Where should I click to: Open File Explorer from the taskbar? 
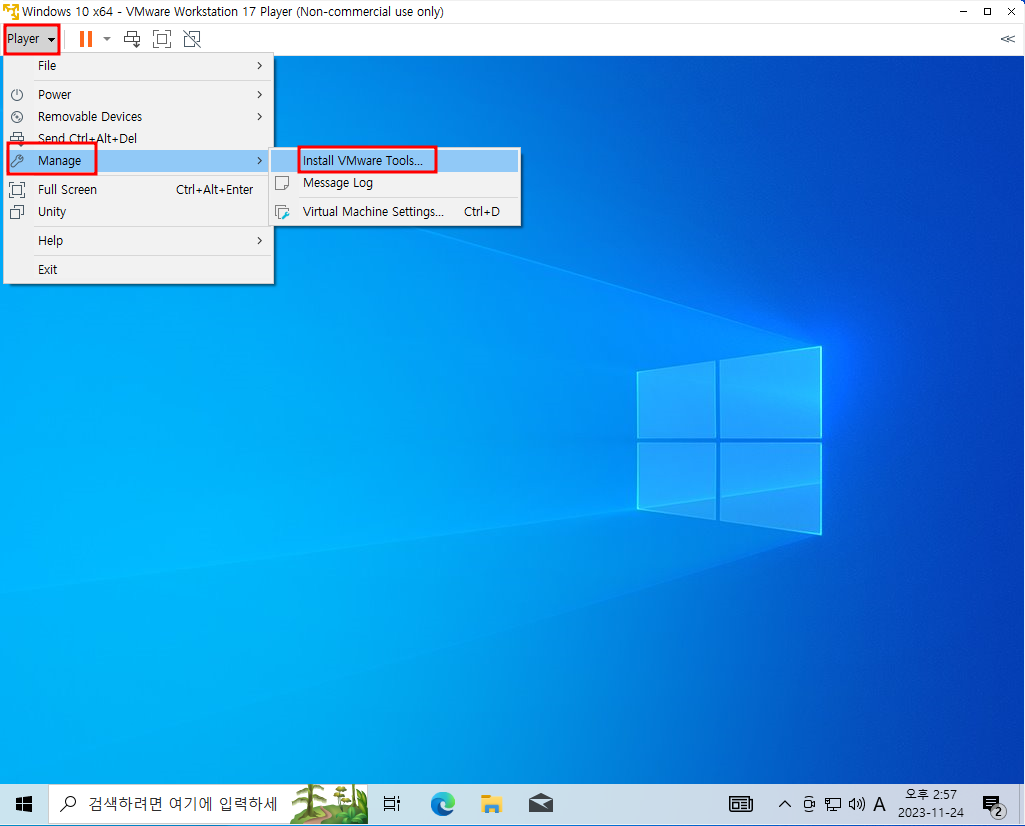492,804
